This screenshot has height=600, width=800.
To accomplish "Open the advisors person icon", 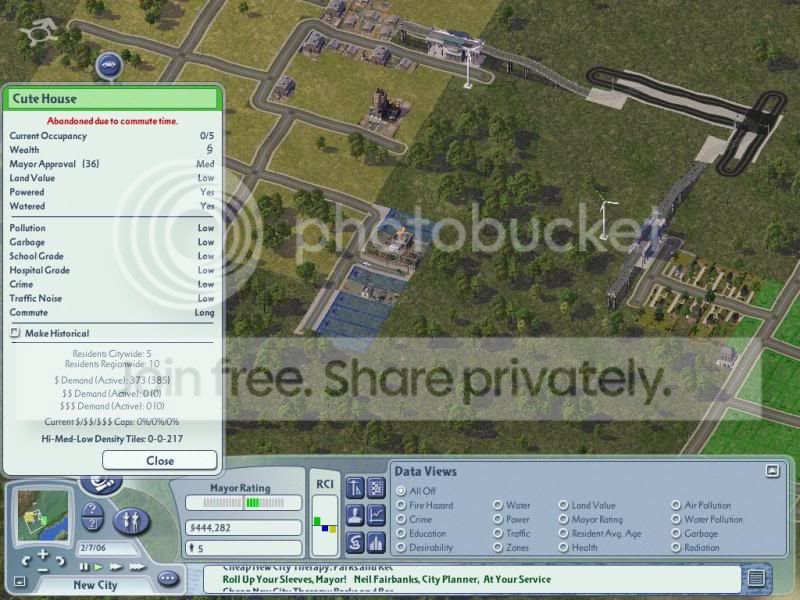I will coord(355,515).
